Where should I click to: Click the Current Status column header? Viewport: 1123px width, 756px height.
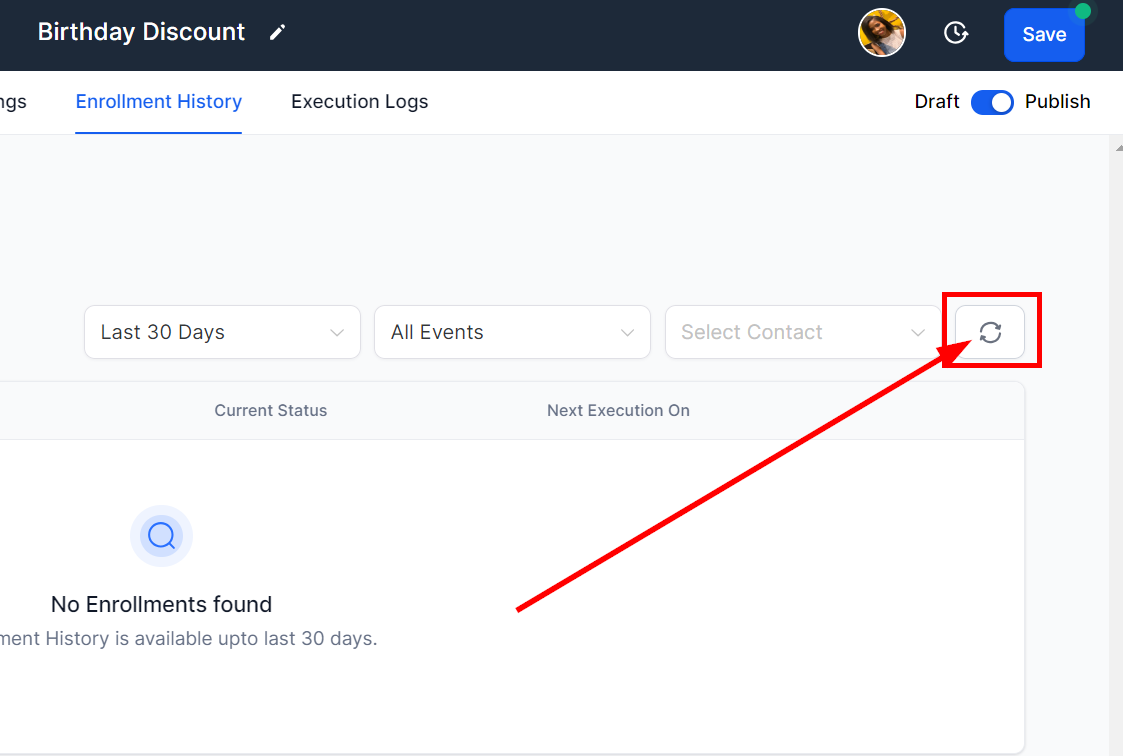270,410
